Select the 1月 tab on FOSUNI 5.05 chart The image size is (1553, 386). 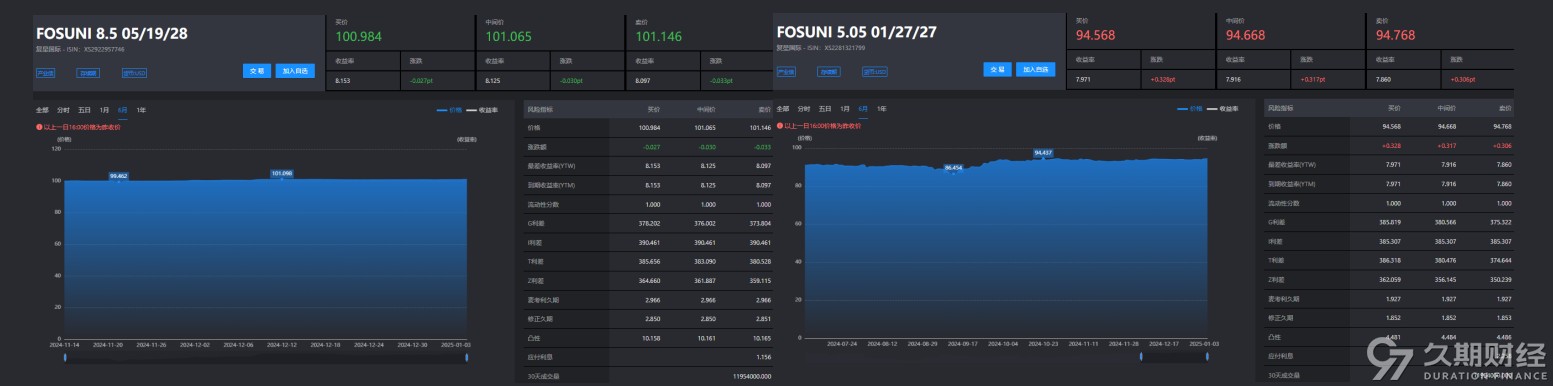point(845,108)
